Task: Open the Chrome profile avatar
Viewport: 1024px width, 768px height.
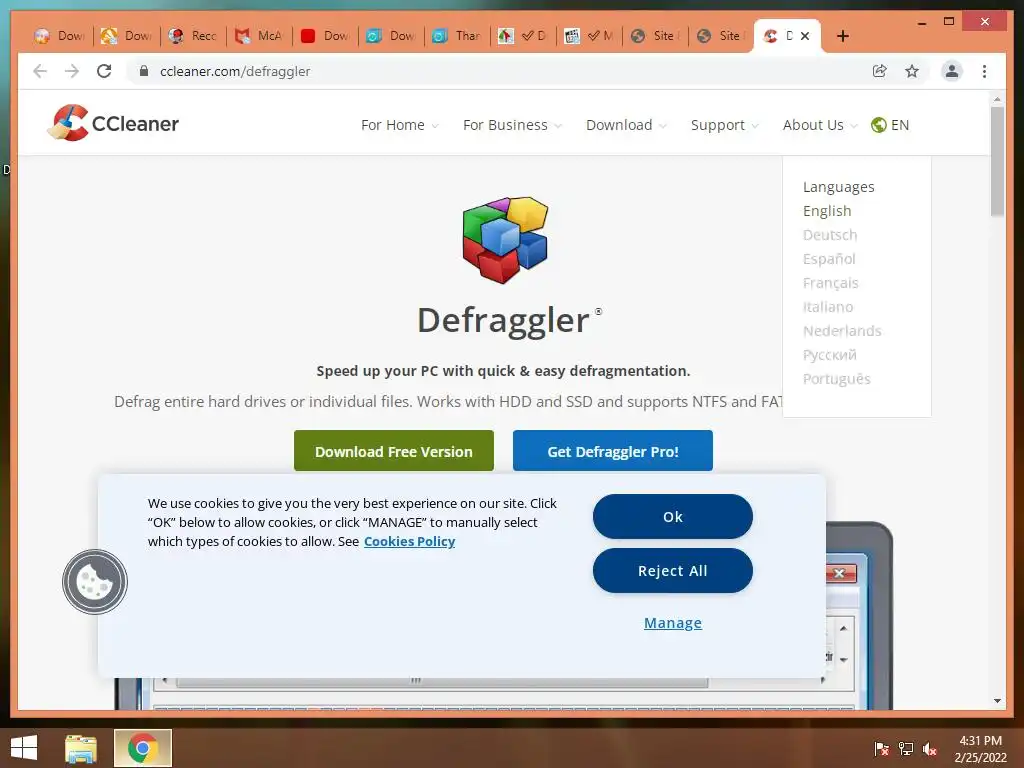Action: [x=952, y=71]
